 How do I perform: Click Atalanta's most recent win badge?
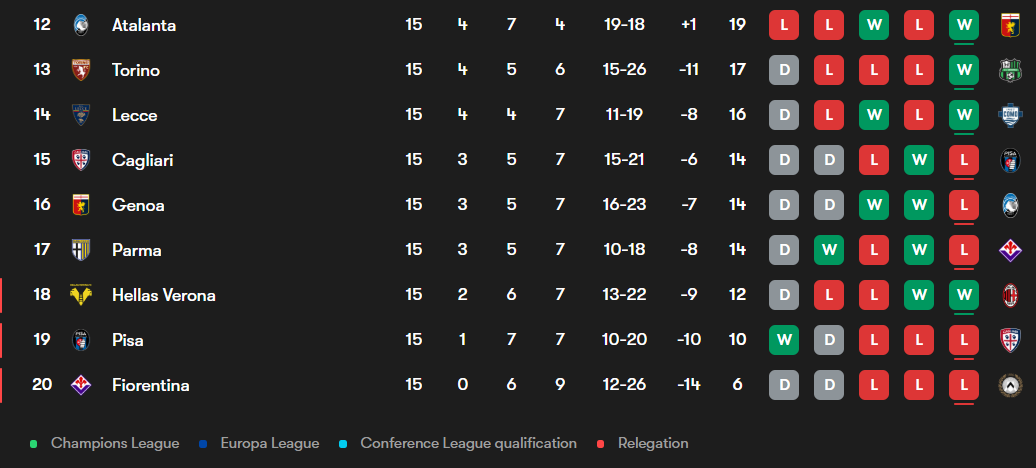pos(963,25)
